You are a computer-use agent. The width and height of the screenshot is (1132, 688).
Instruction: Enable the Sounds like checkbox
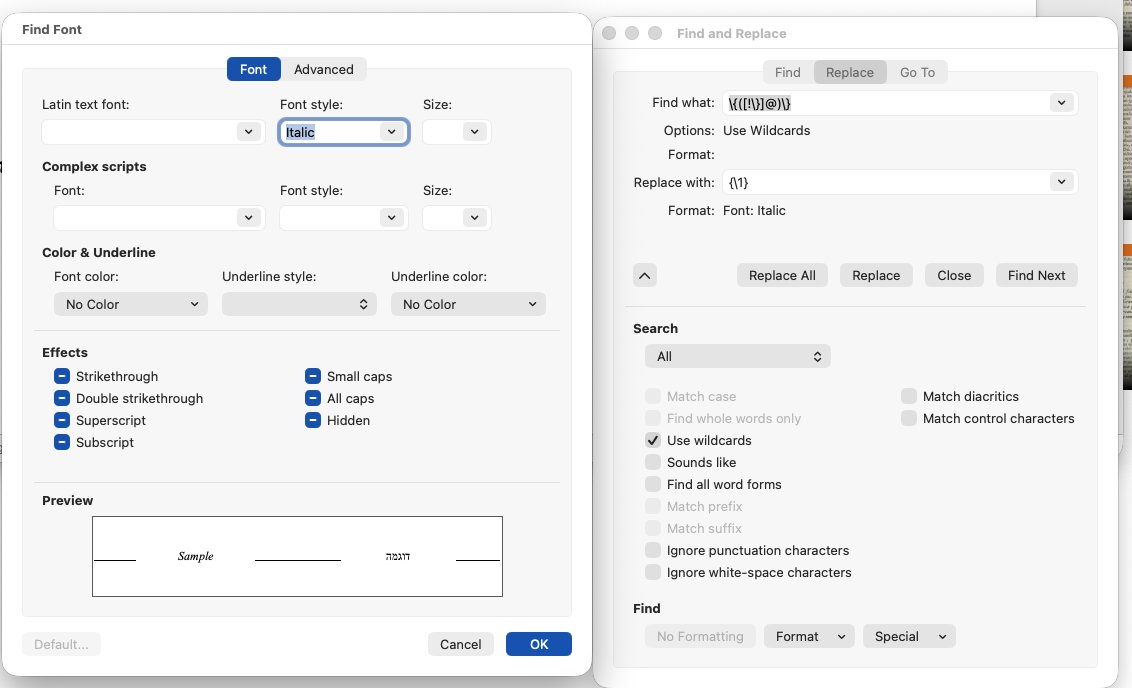pos(653,463)
